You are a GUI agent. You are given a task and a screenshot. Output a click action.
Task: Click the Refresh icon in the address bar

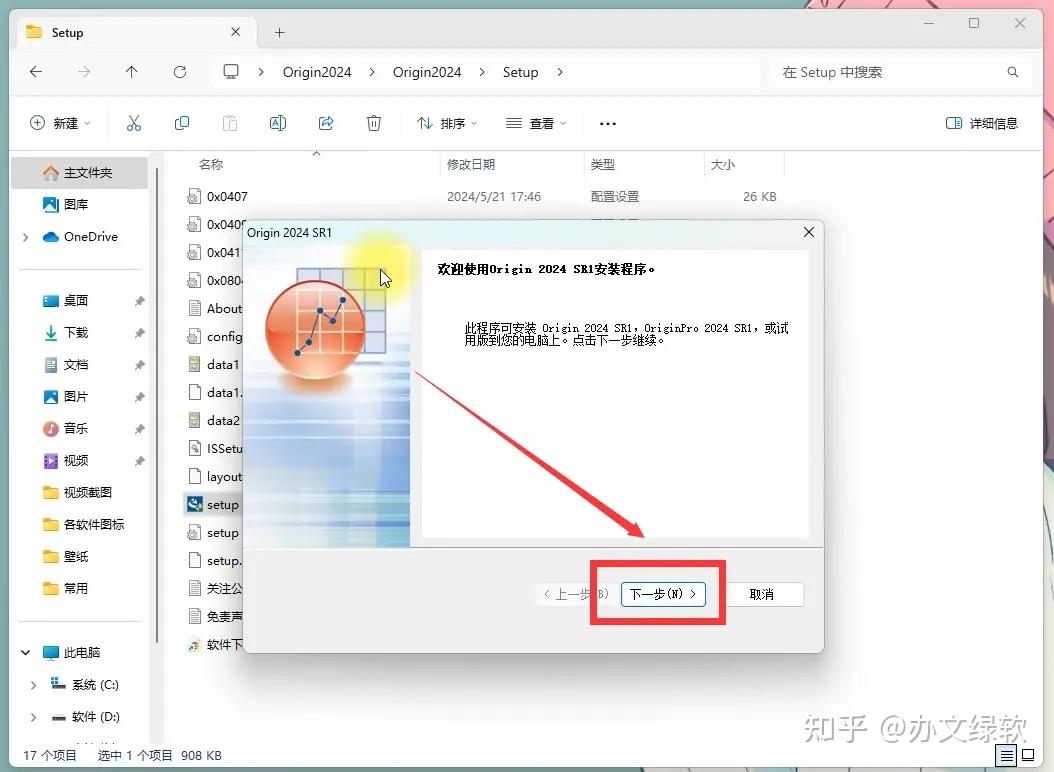coord(180,72)
